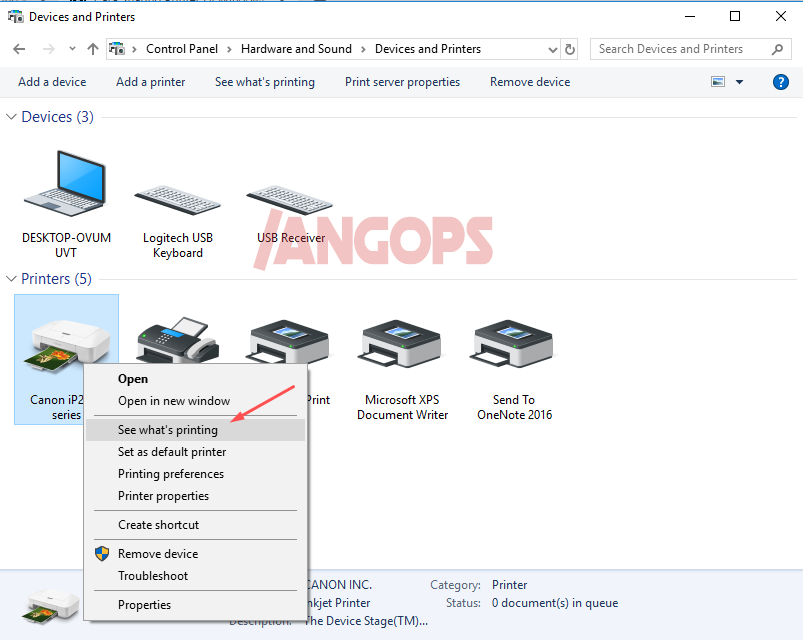Open Printer properties from context menu

click(196, 496)
